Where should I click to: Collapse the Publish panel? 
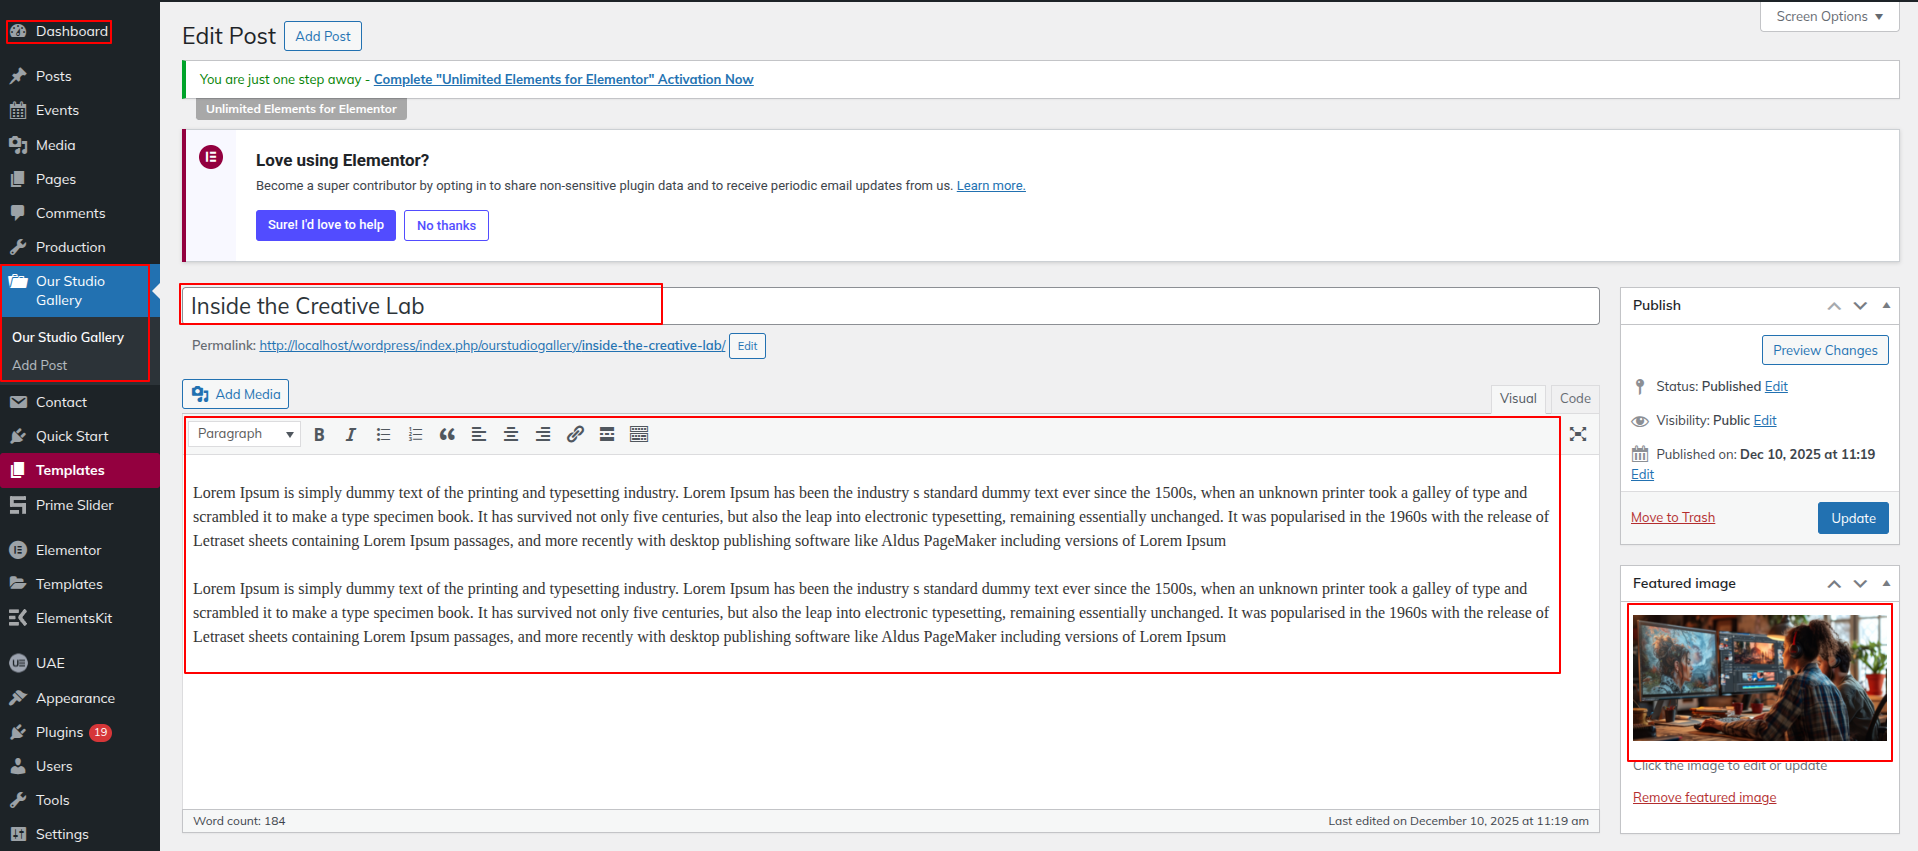click(1886, 305)
